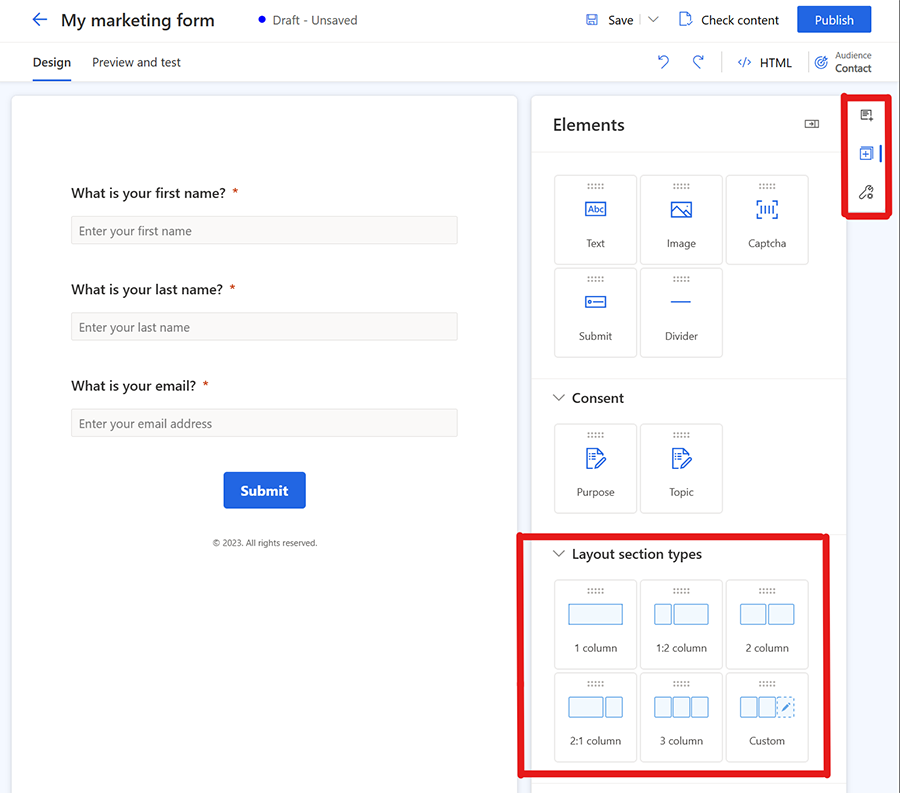Select the Captcha element tile
The image size is (900, 793).
pos(767,220)
